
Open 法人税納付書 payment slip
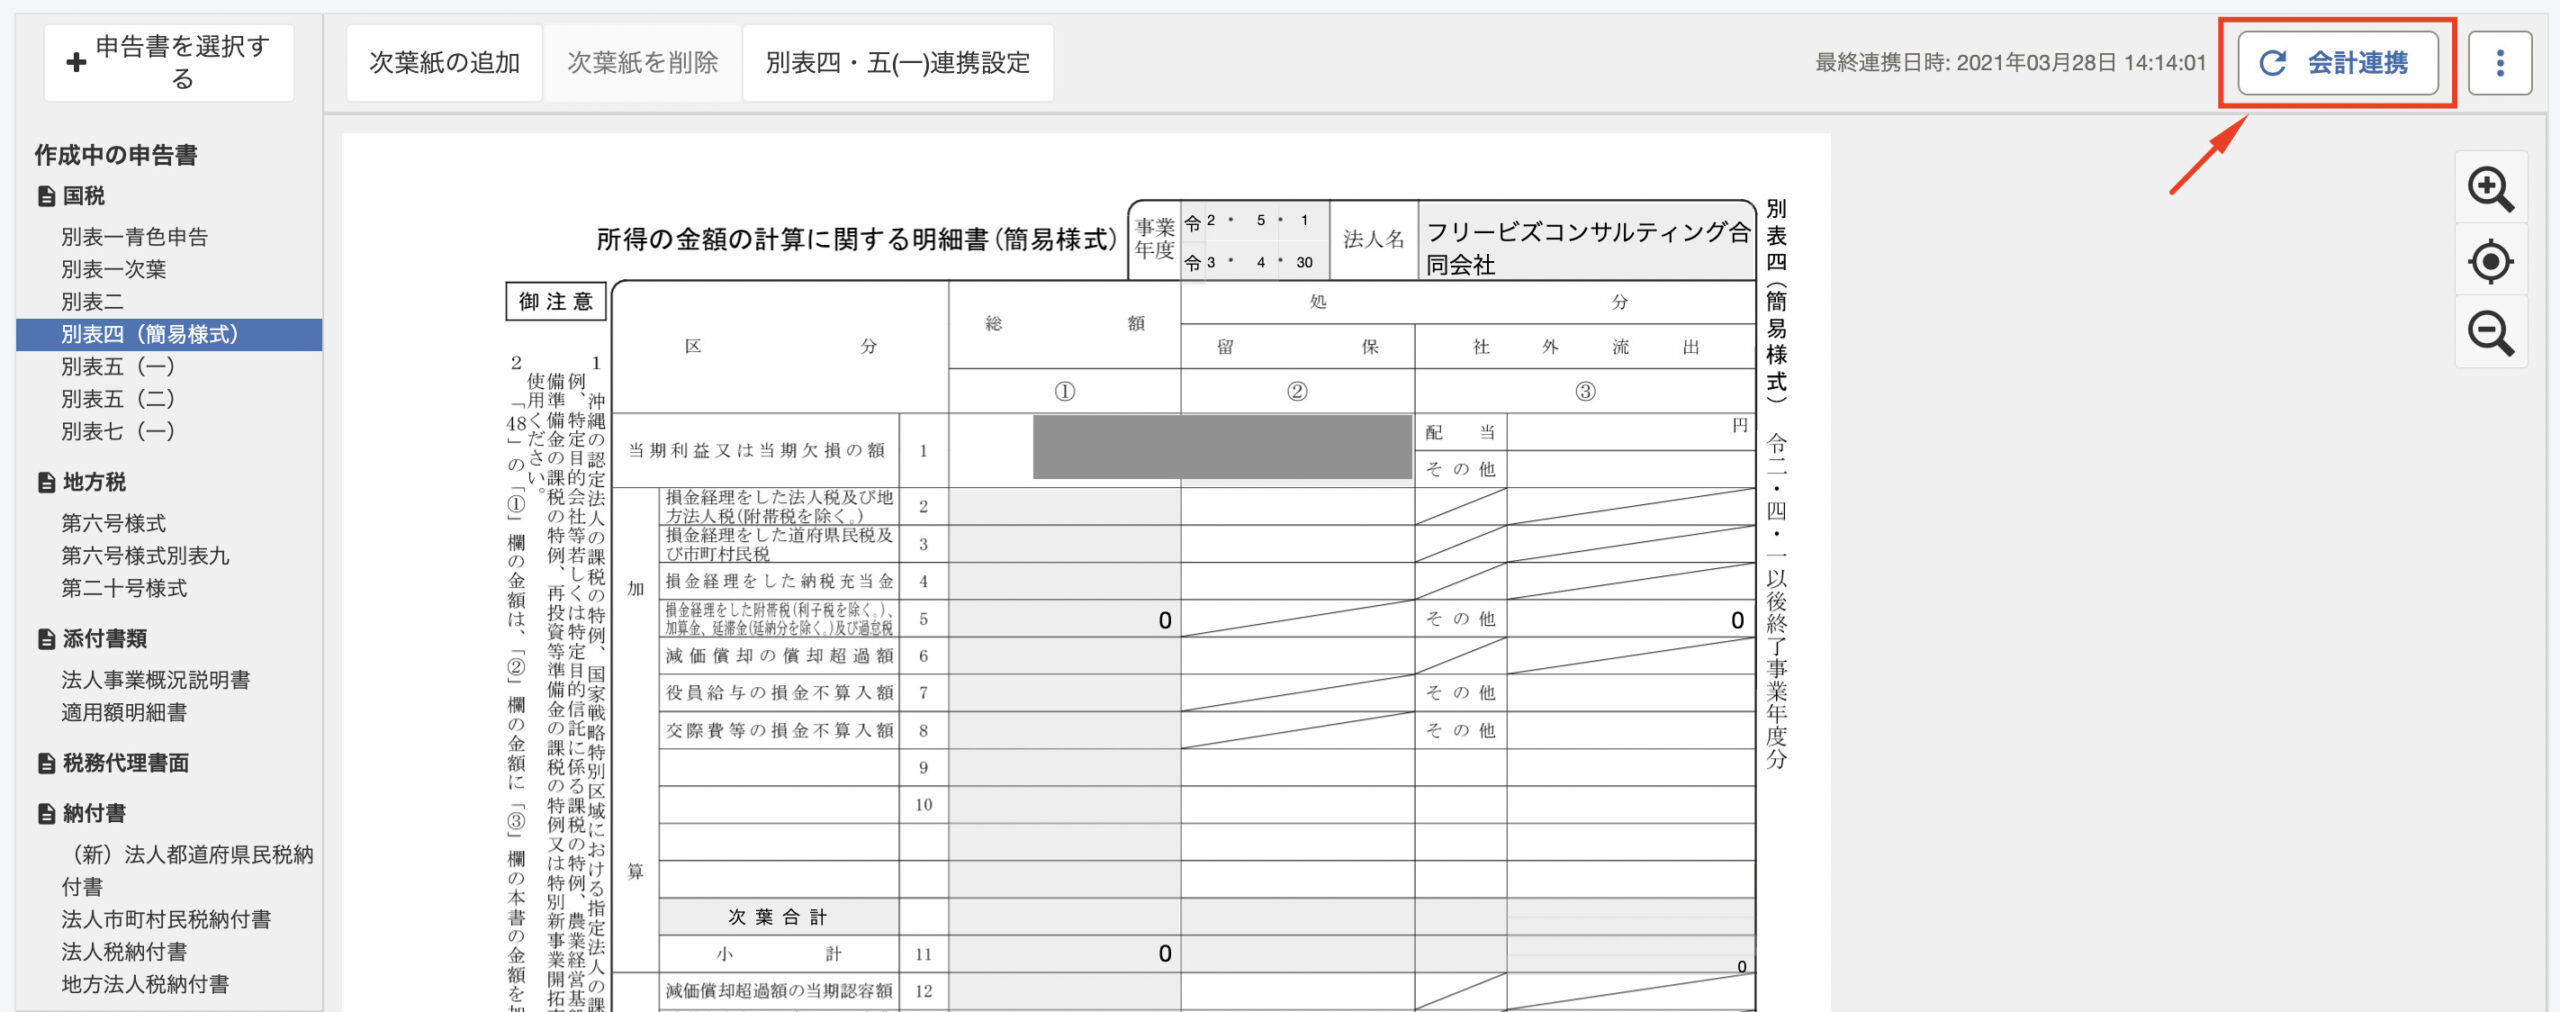coord(124,951)
